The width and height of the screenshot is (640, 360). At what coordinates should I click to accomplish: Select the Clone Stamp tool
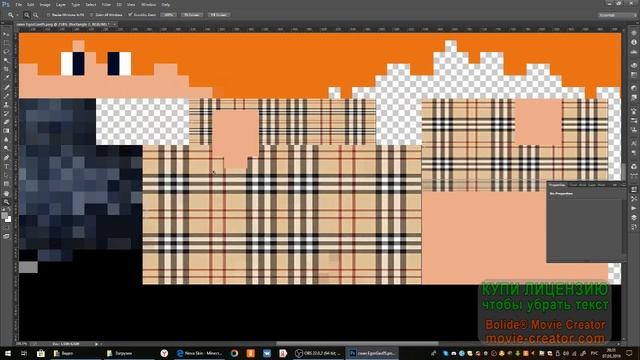[x=6, y=104]
